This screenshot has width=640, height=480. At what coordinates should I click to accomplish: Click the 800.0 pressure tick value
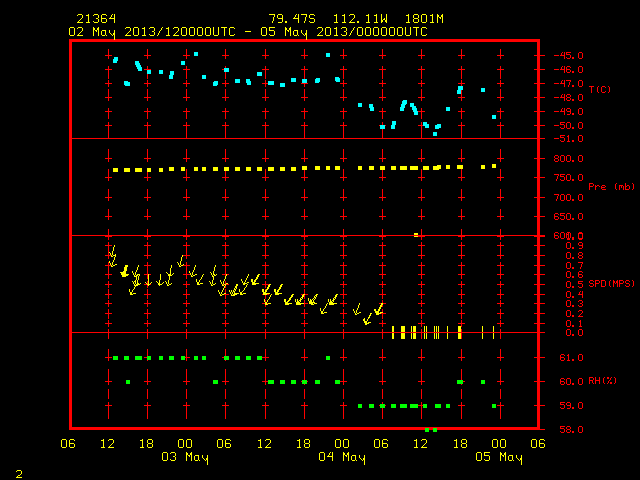568,159
